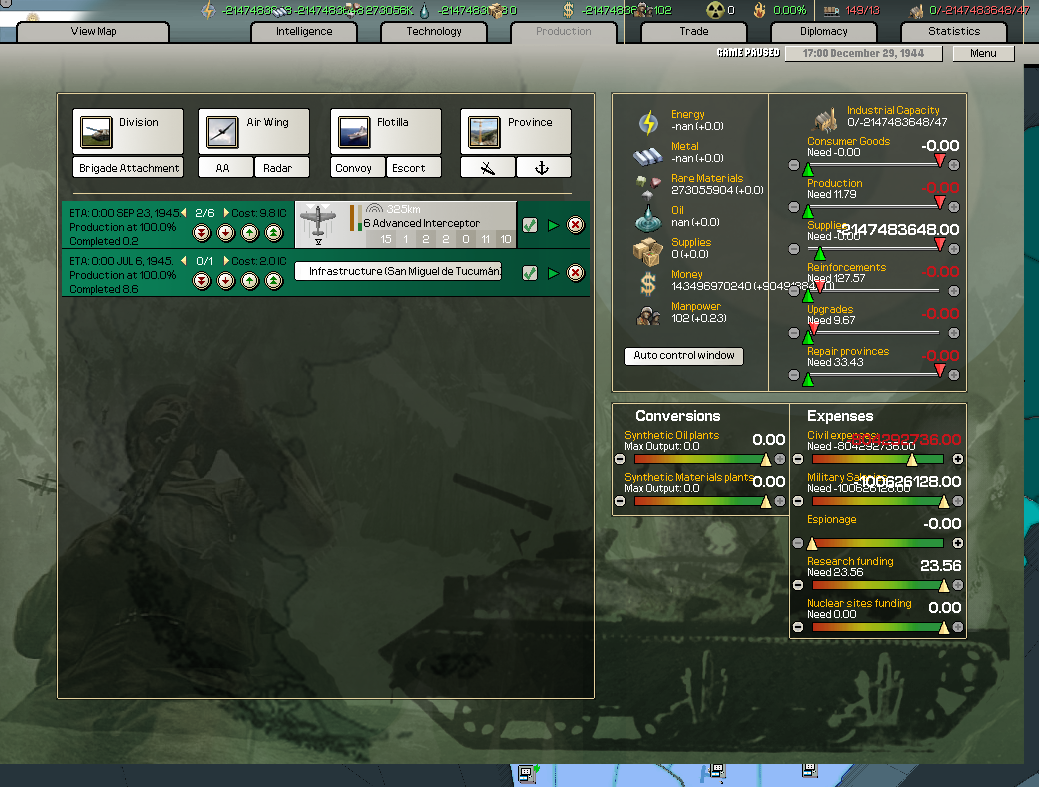Open the Technology tab
Image resolution: width=1039 pixels, height=787 pixels.
434,32
